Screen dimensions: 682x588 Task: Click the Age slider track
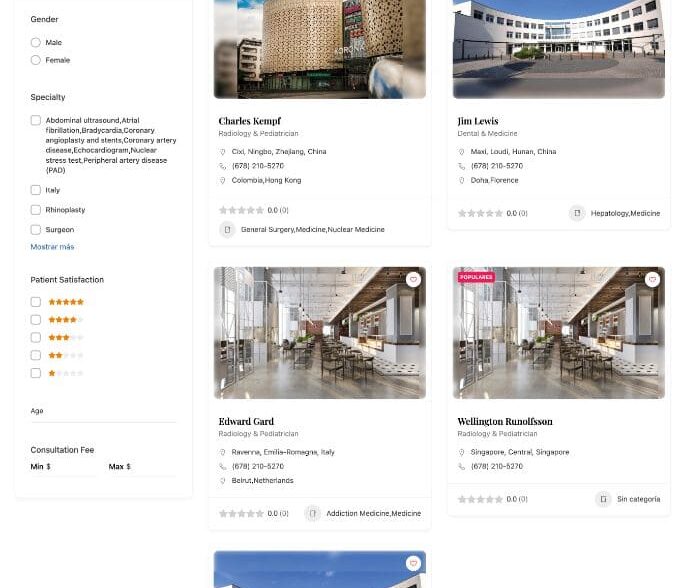coord(103,422)
